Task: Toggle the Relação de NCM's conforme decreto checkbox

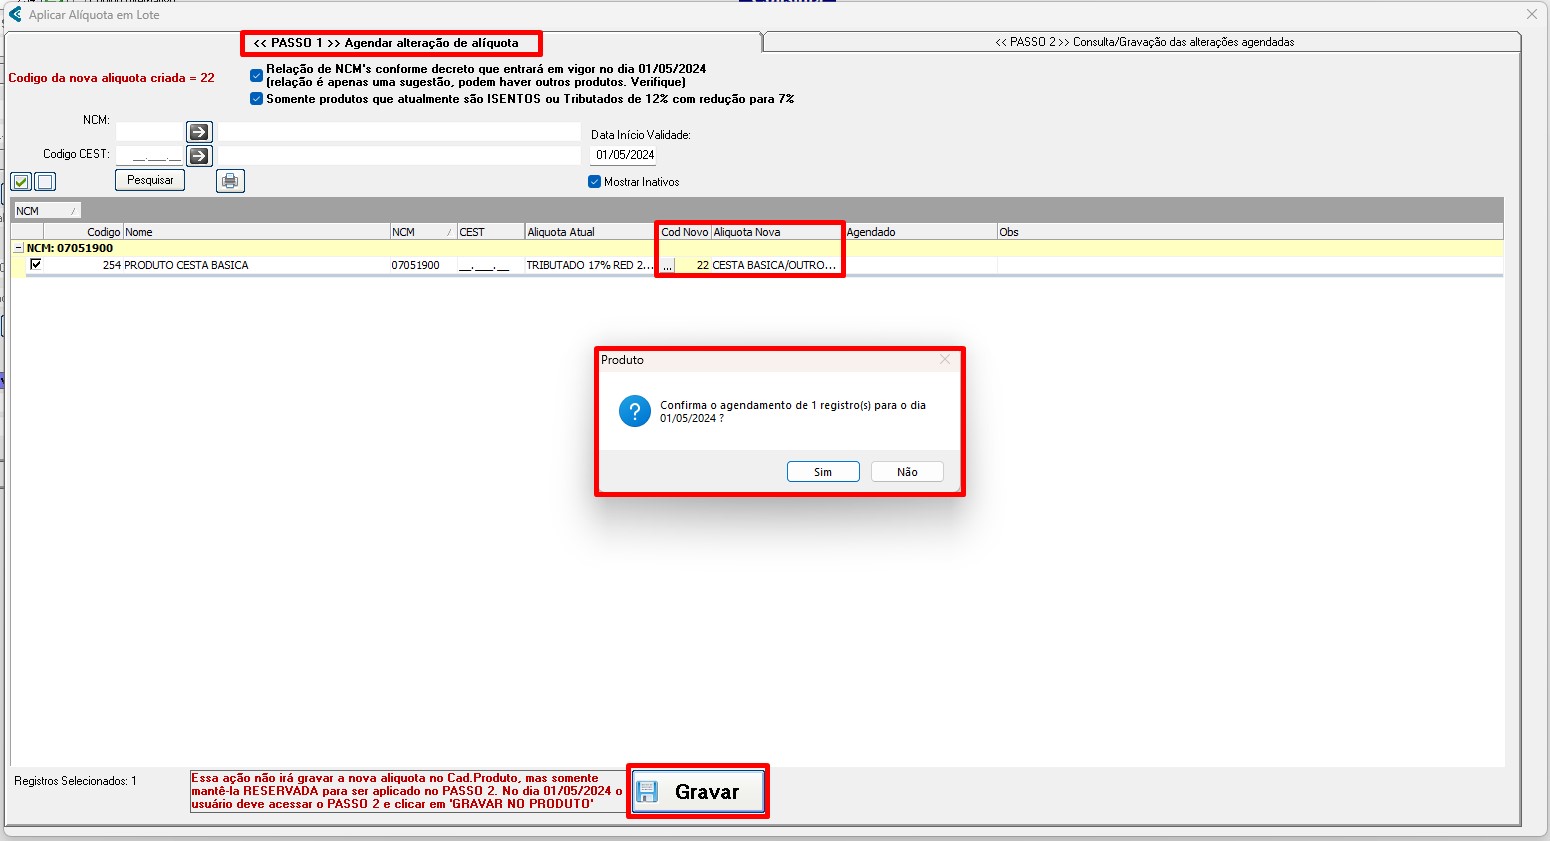Action: tap(257, 75)
